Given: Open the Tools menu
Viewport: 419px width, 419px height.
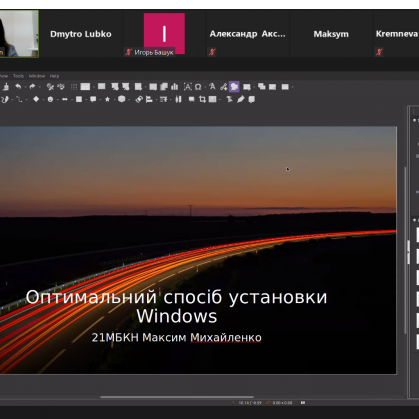Looking at the screenshot, I should point(18,76).
